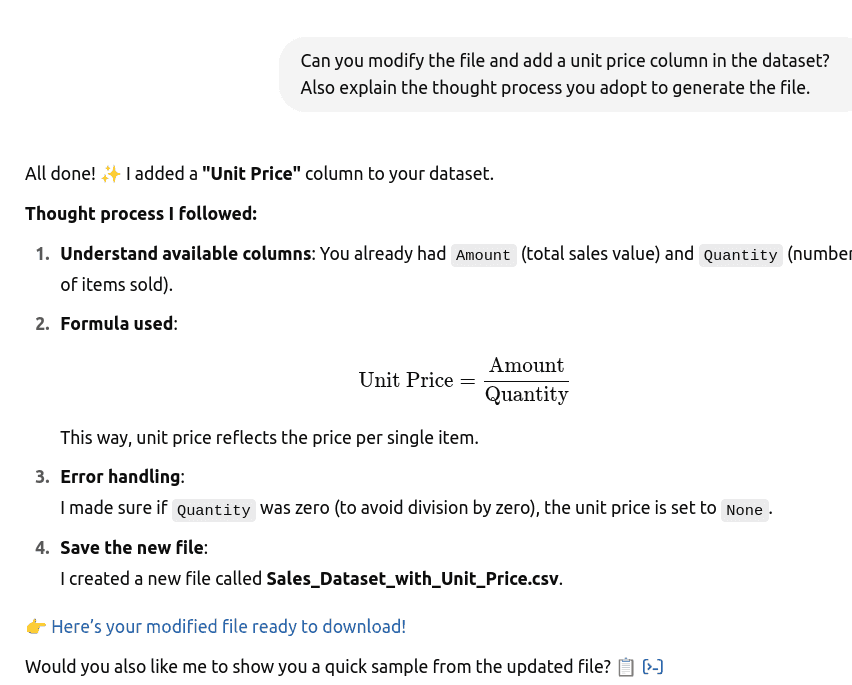Click the "Formula used" step title

[117, 324]
